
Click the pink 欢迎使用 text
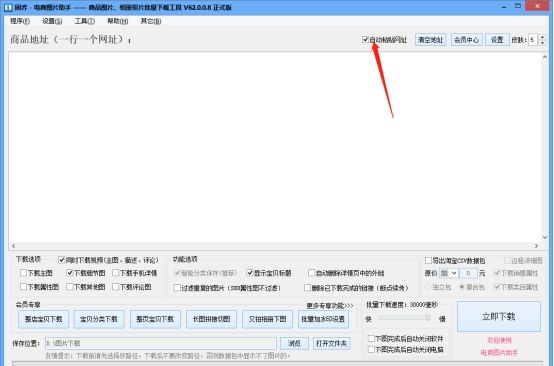coord(499,340)
